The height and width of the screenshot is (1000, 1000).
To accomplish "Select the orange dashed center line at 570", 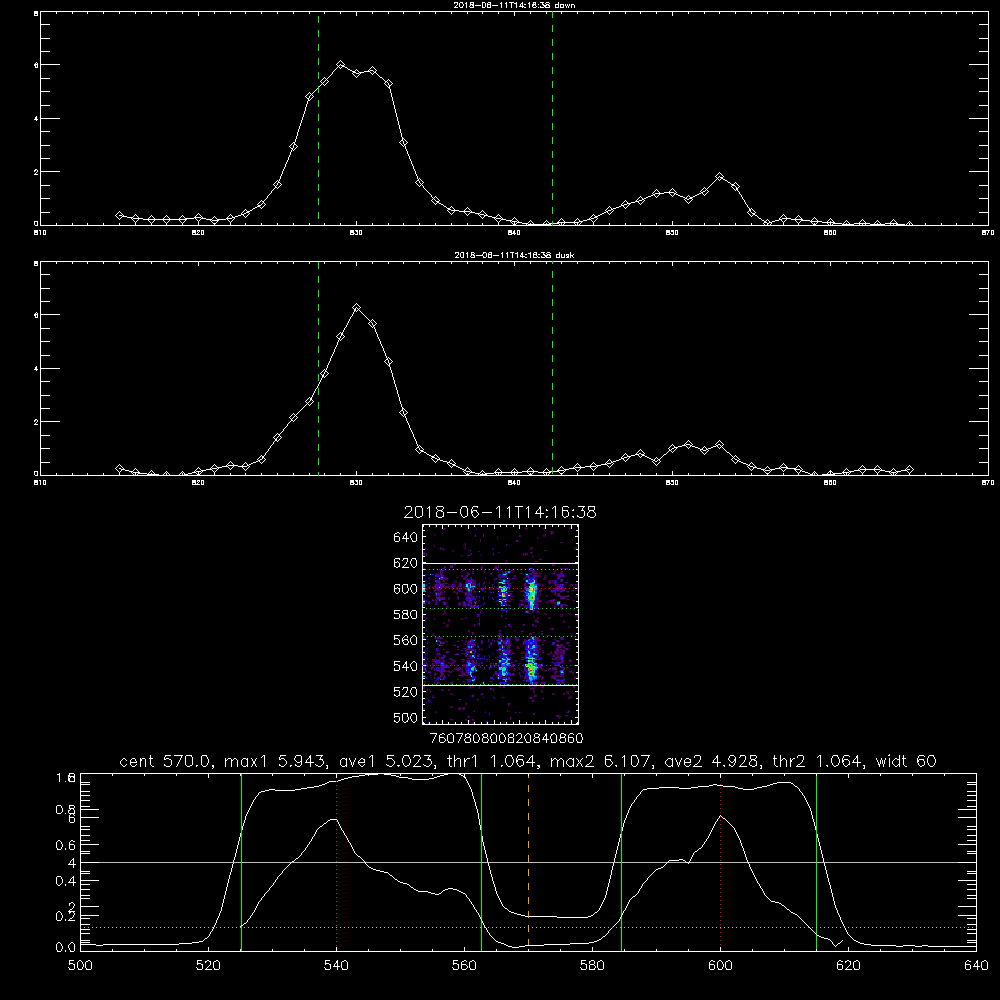I will 528,862.
